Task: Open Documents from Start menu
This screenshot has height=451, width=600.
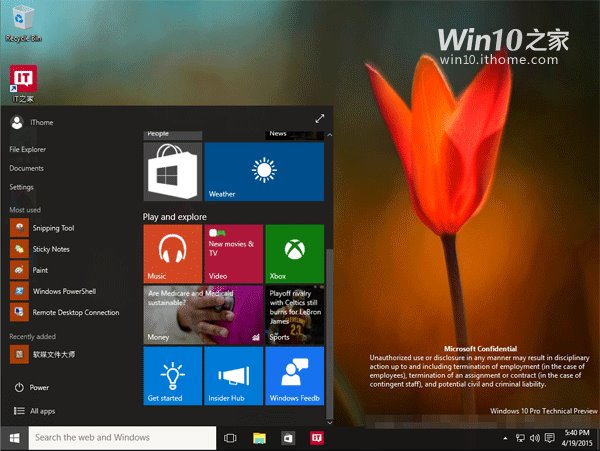Action: point(26,168)
